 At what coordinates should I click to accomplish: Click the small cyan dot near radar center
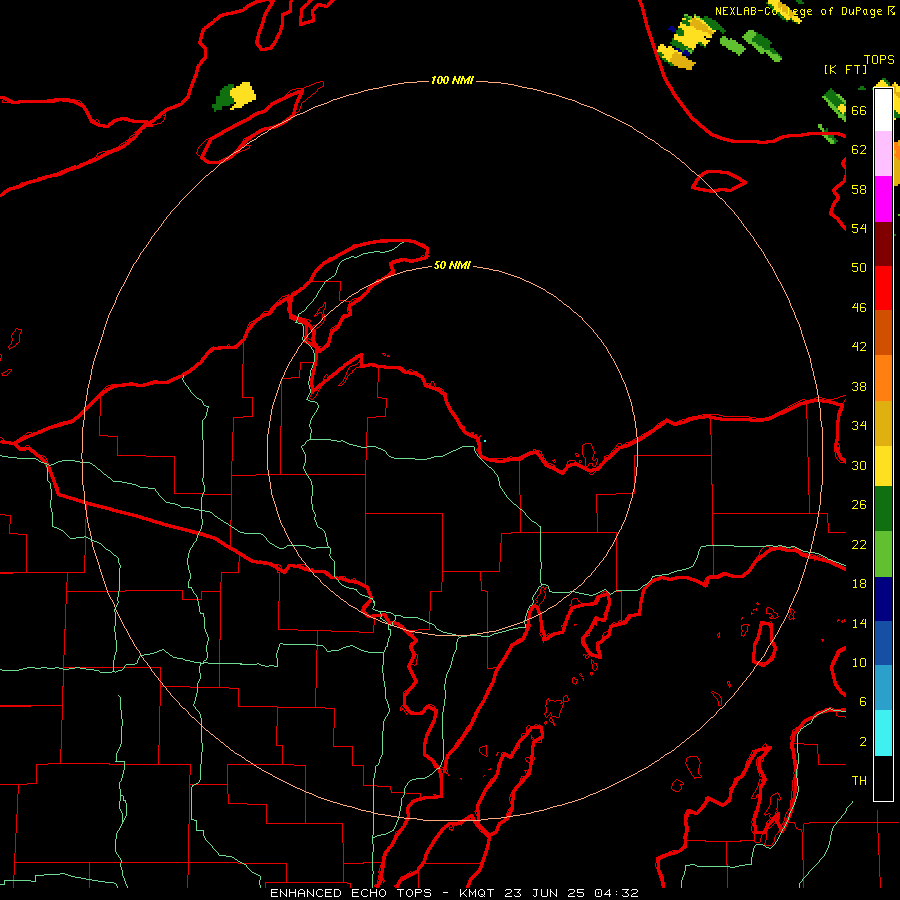pos(485,441)
